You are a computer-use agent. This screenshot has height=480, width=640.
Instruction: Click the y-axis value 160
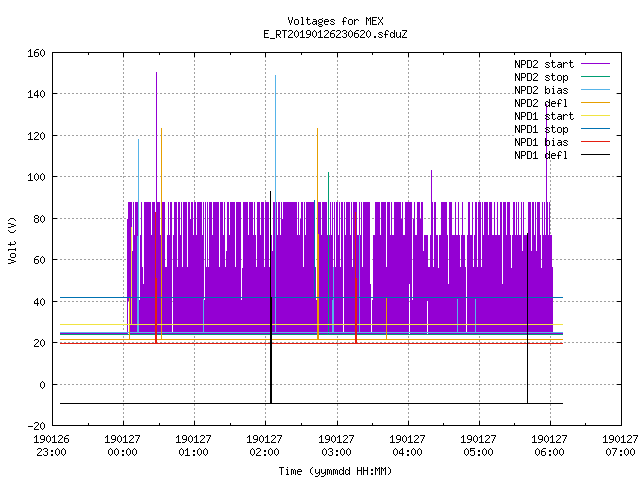pyautogui.click(x=36, y=53)
